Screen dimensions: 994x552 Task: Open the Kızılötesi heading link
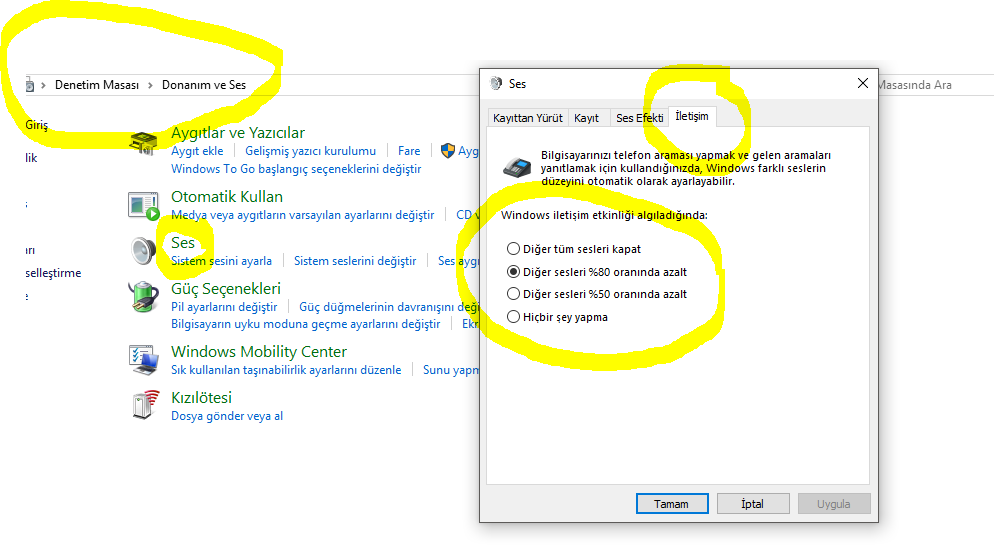click(x=202, y=397)
